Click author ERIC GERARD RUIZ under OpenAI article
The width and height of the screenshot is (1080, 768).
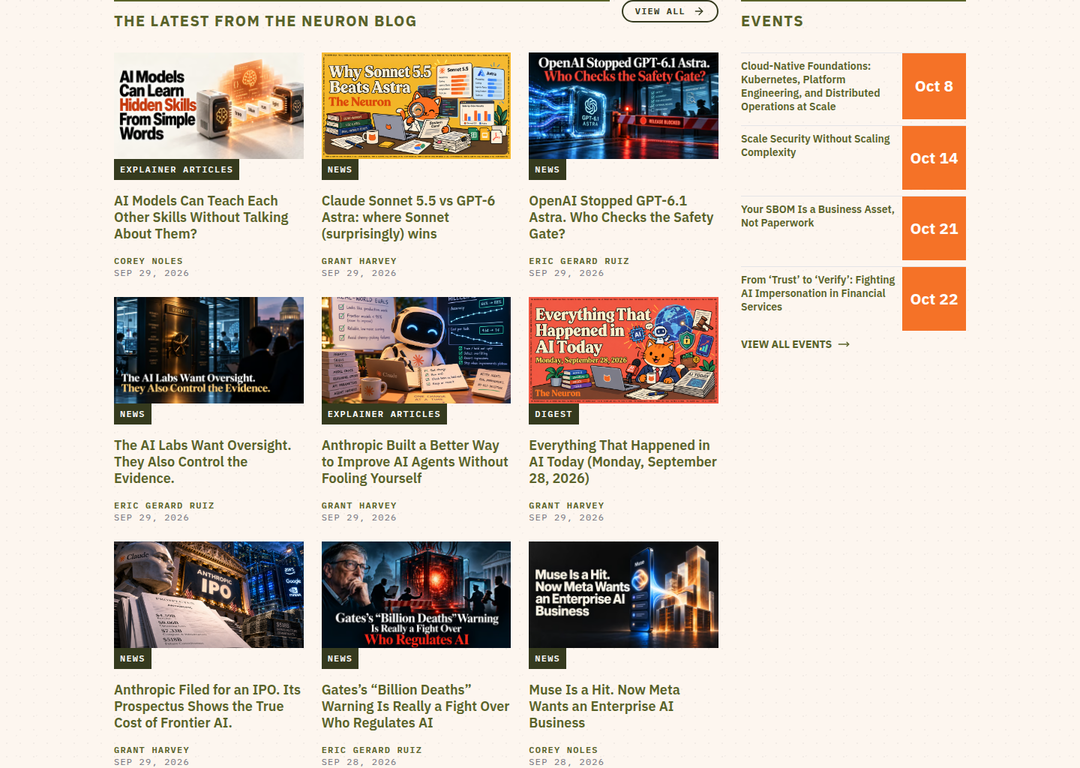pyautogui.click(x=579, y=261)
